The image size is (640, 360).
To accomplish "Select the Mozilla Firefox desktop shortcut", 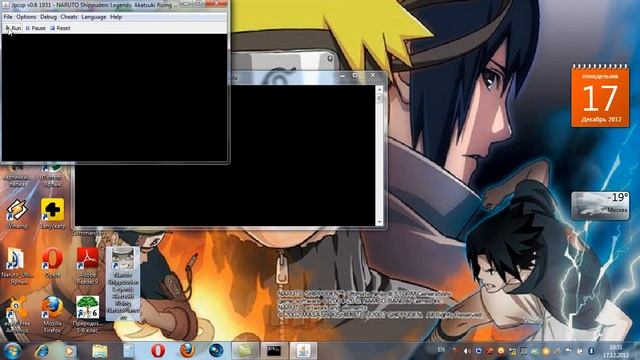I will 52,315.
